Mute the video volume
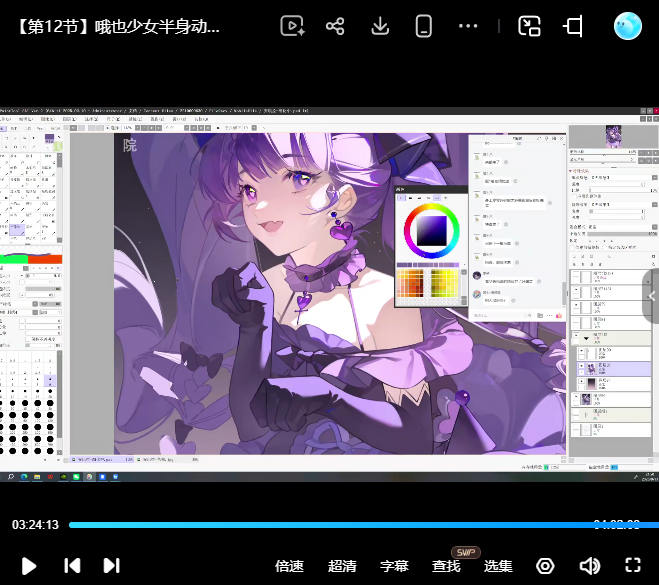Screen dimensions: 659x585 point(590,566)
